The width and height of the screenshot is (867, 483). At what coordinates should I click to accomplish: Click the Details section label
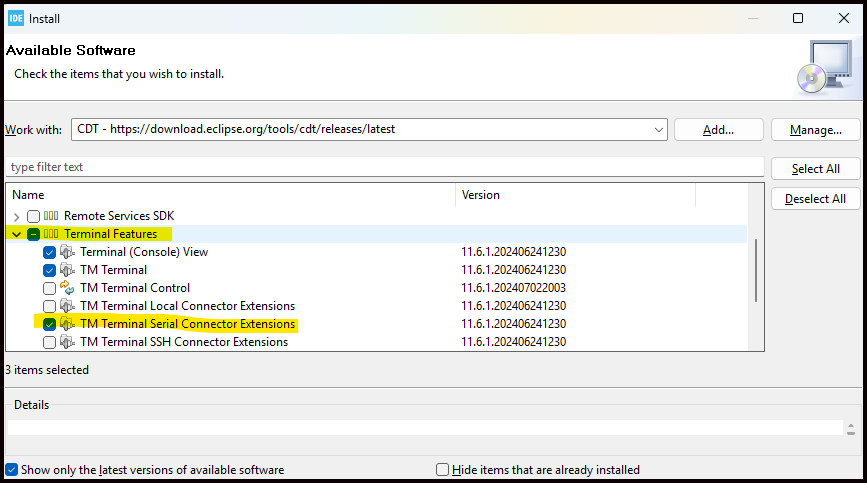[x=32, y=405]
